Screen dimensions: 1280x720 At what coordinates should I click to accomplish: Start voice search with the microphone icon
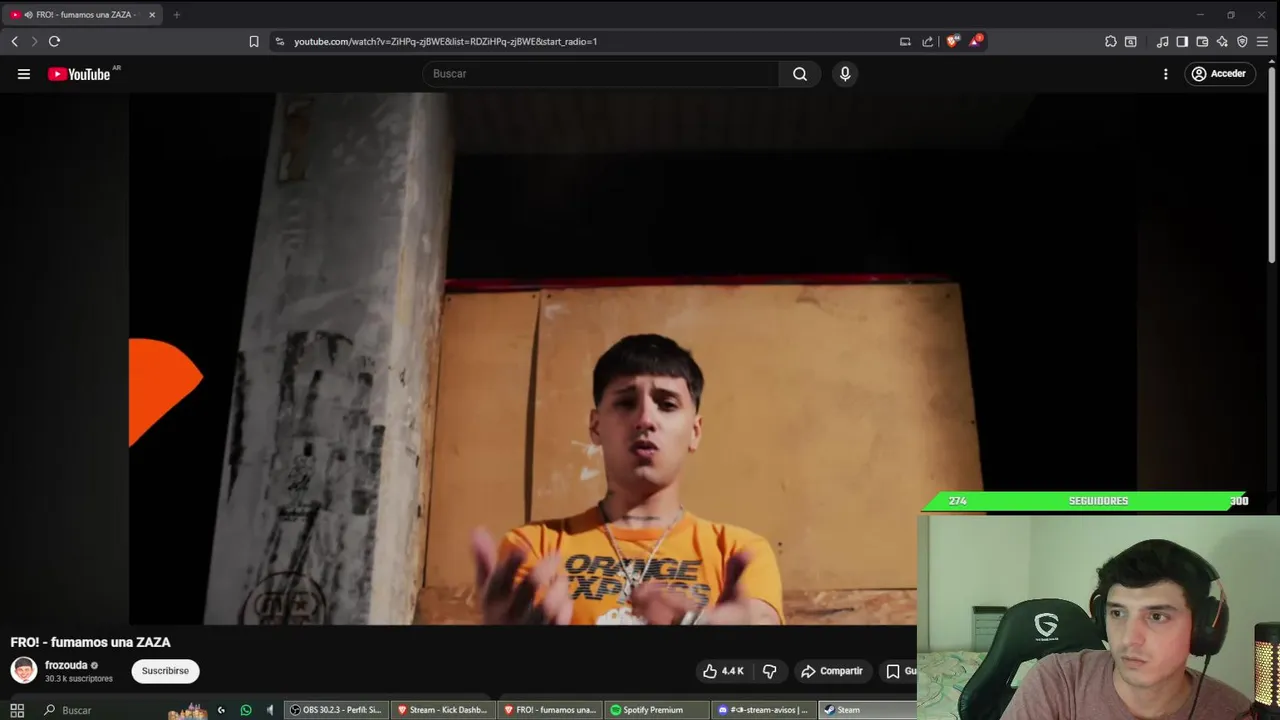(x=845, y=74)
